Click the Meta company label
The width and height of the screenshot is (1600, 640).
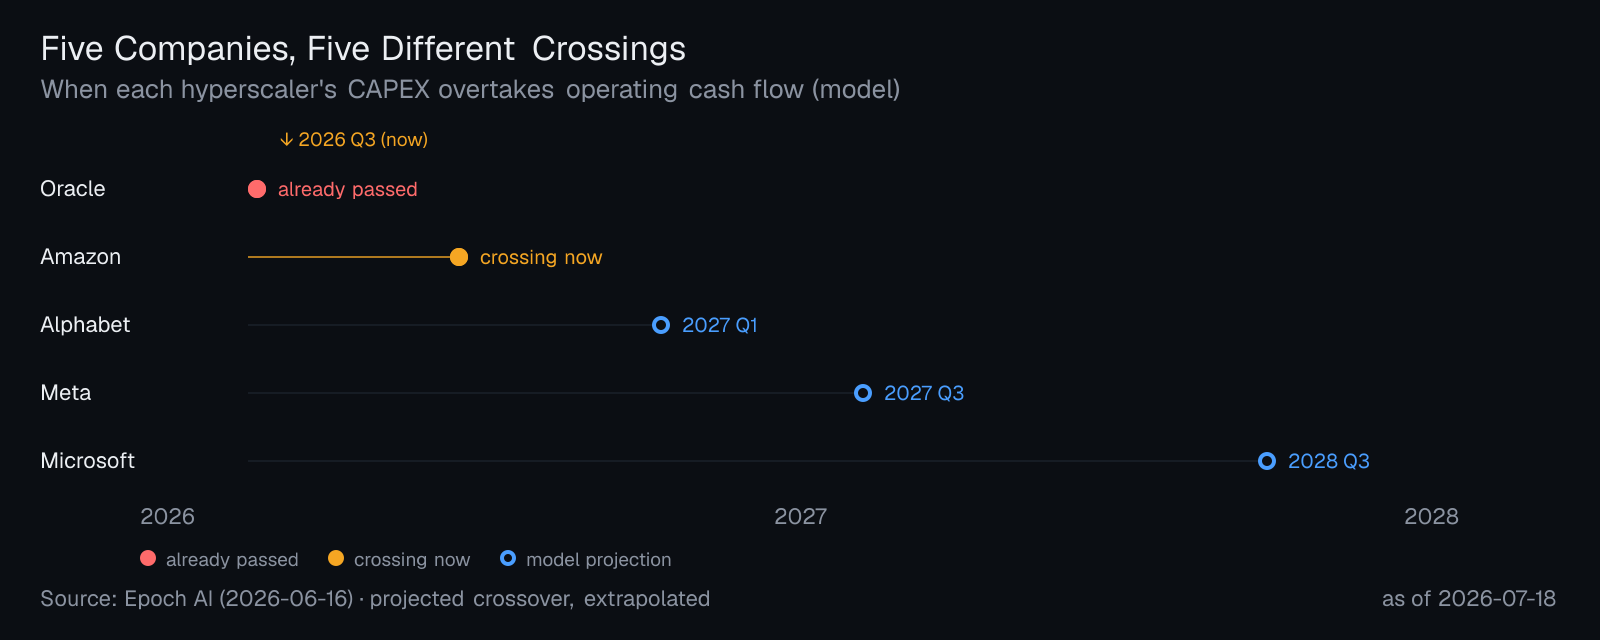[66, 393]
